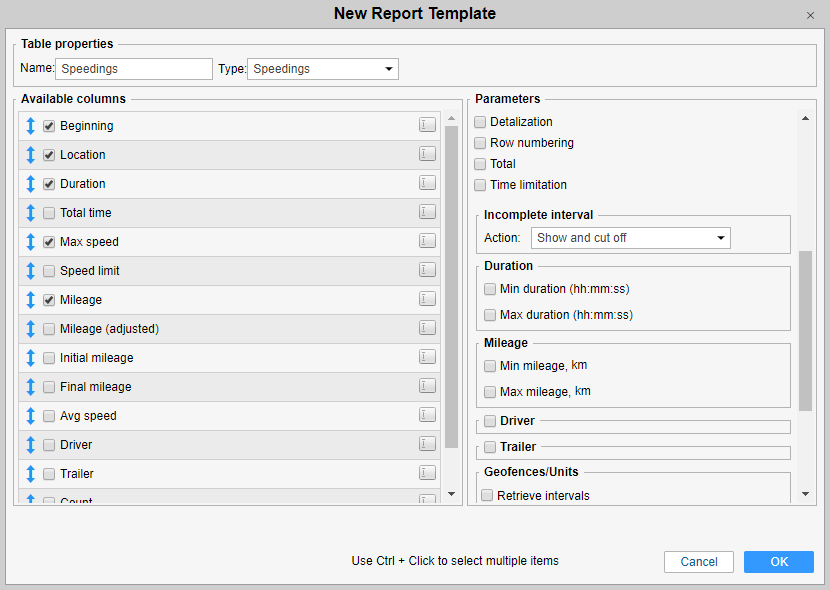Click the reorder arrow icon beside Duration
The image size is (830, 590).
pos(31,184)
